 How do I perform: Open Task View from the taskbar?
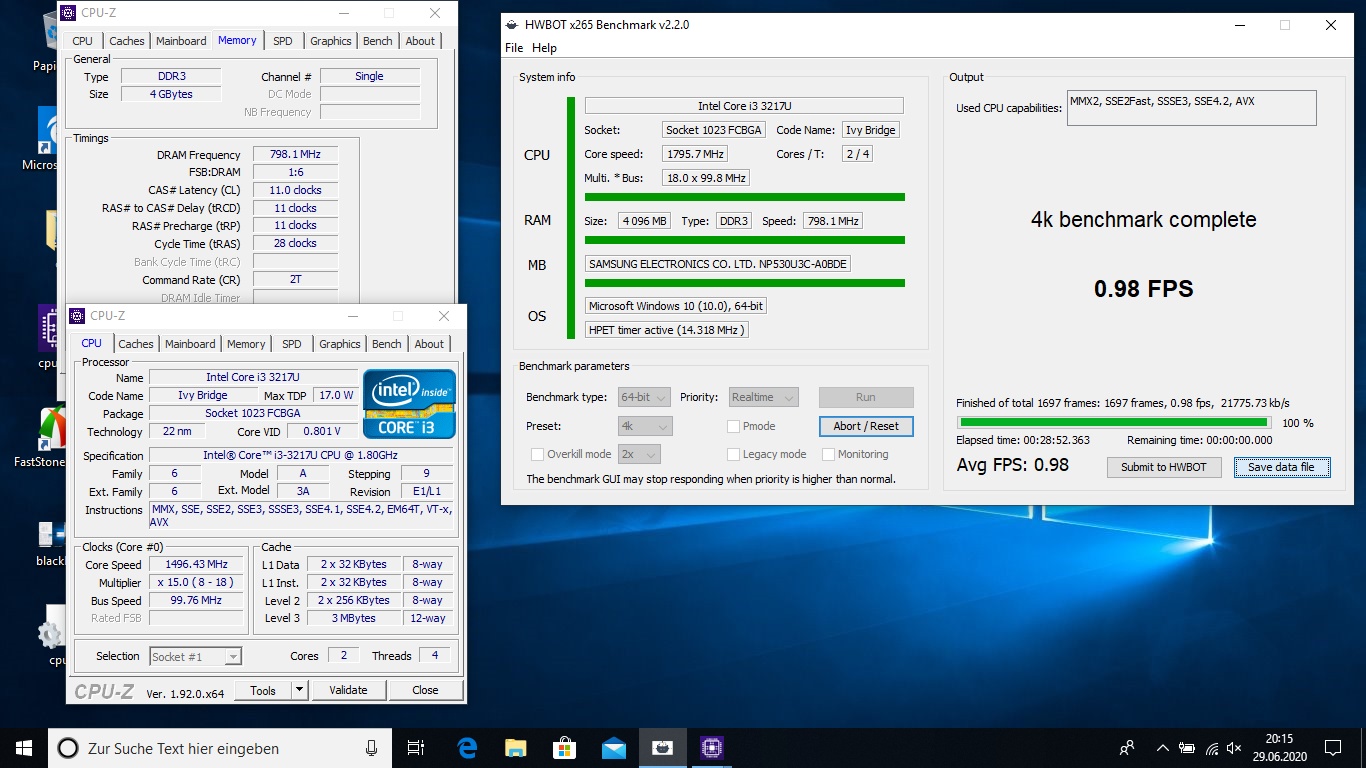pyautogui.click(x=416, y=748)
